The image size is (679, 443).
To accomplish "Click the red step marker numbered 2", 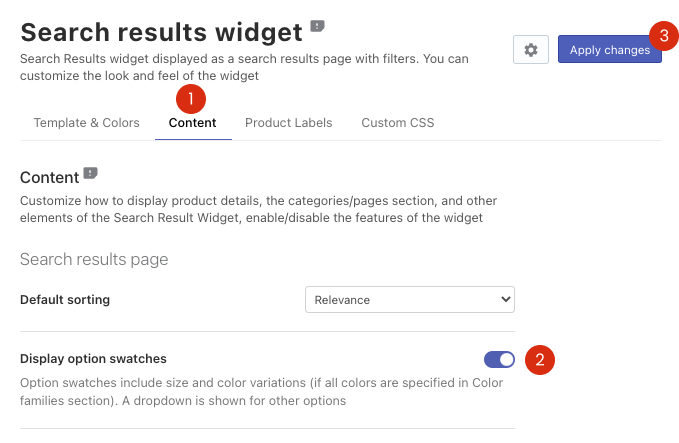I will coord(540,360).
